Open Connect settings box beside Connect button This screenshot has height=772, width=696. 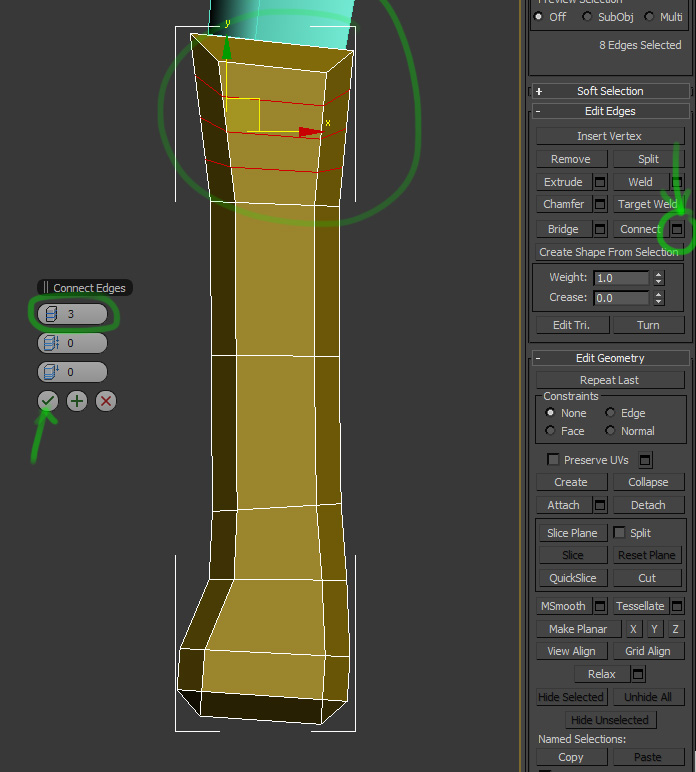tap(677, 229)
